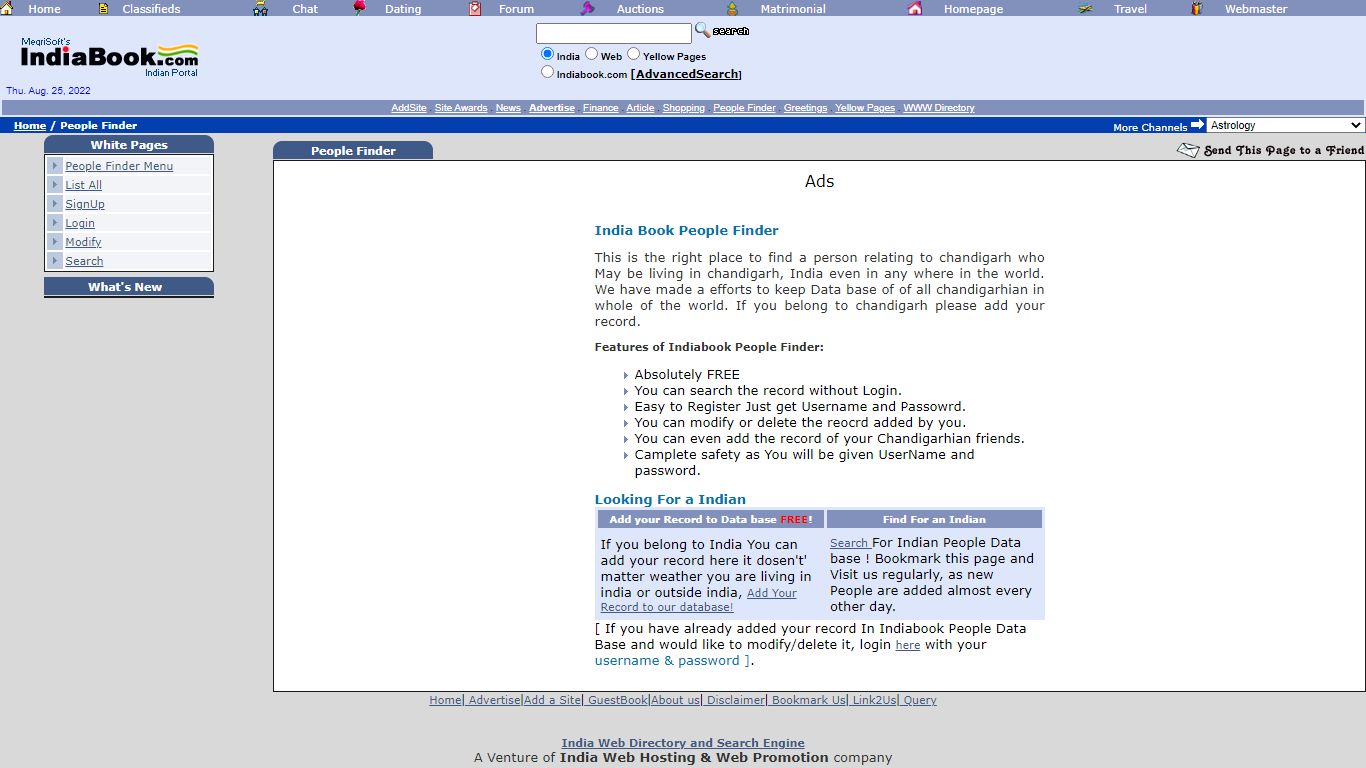Click the White Pages sidebar header
This screenshot has height=768, width=1366.
[129, 145]
